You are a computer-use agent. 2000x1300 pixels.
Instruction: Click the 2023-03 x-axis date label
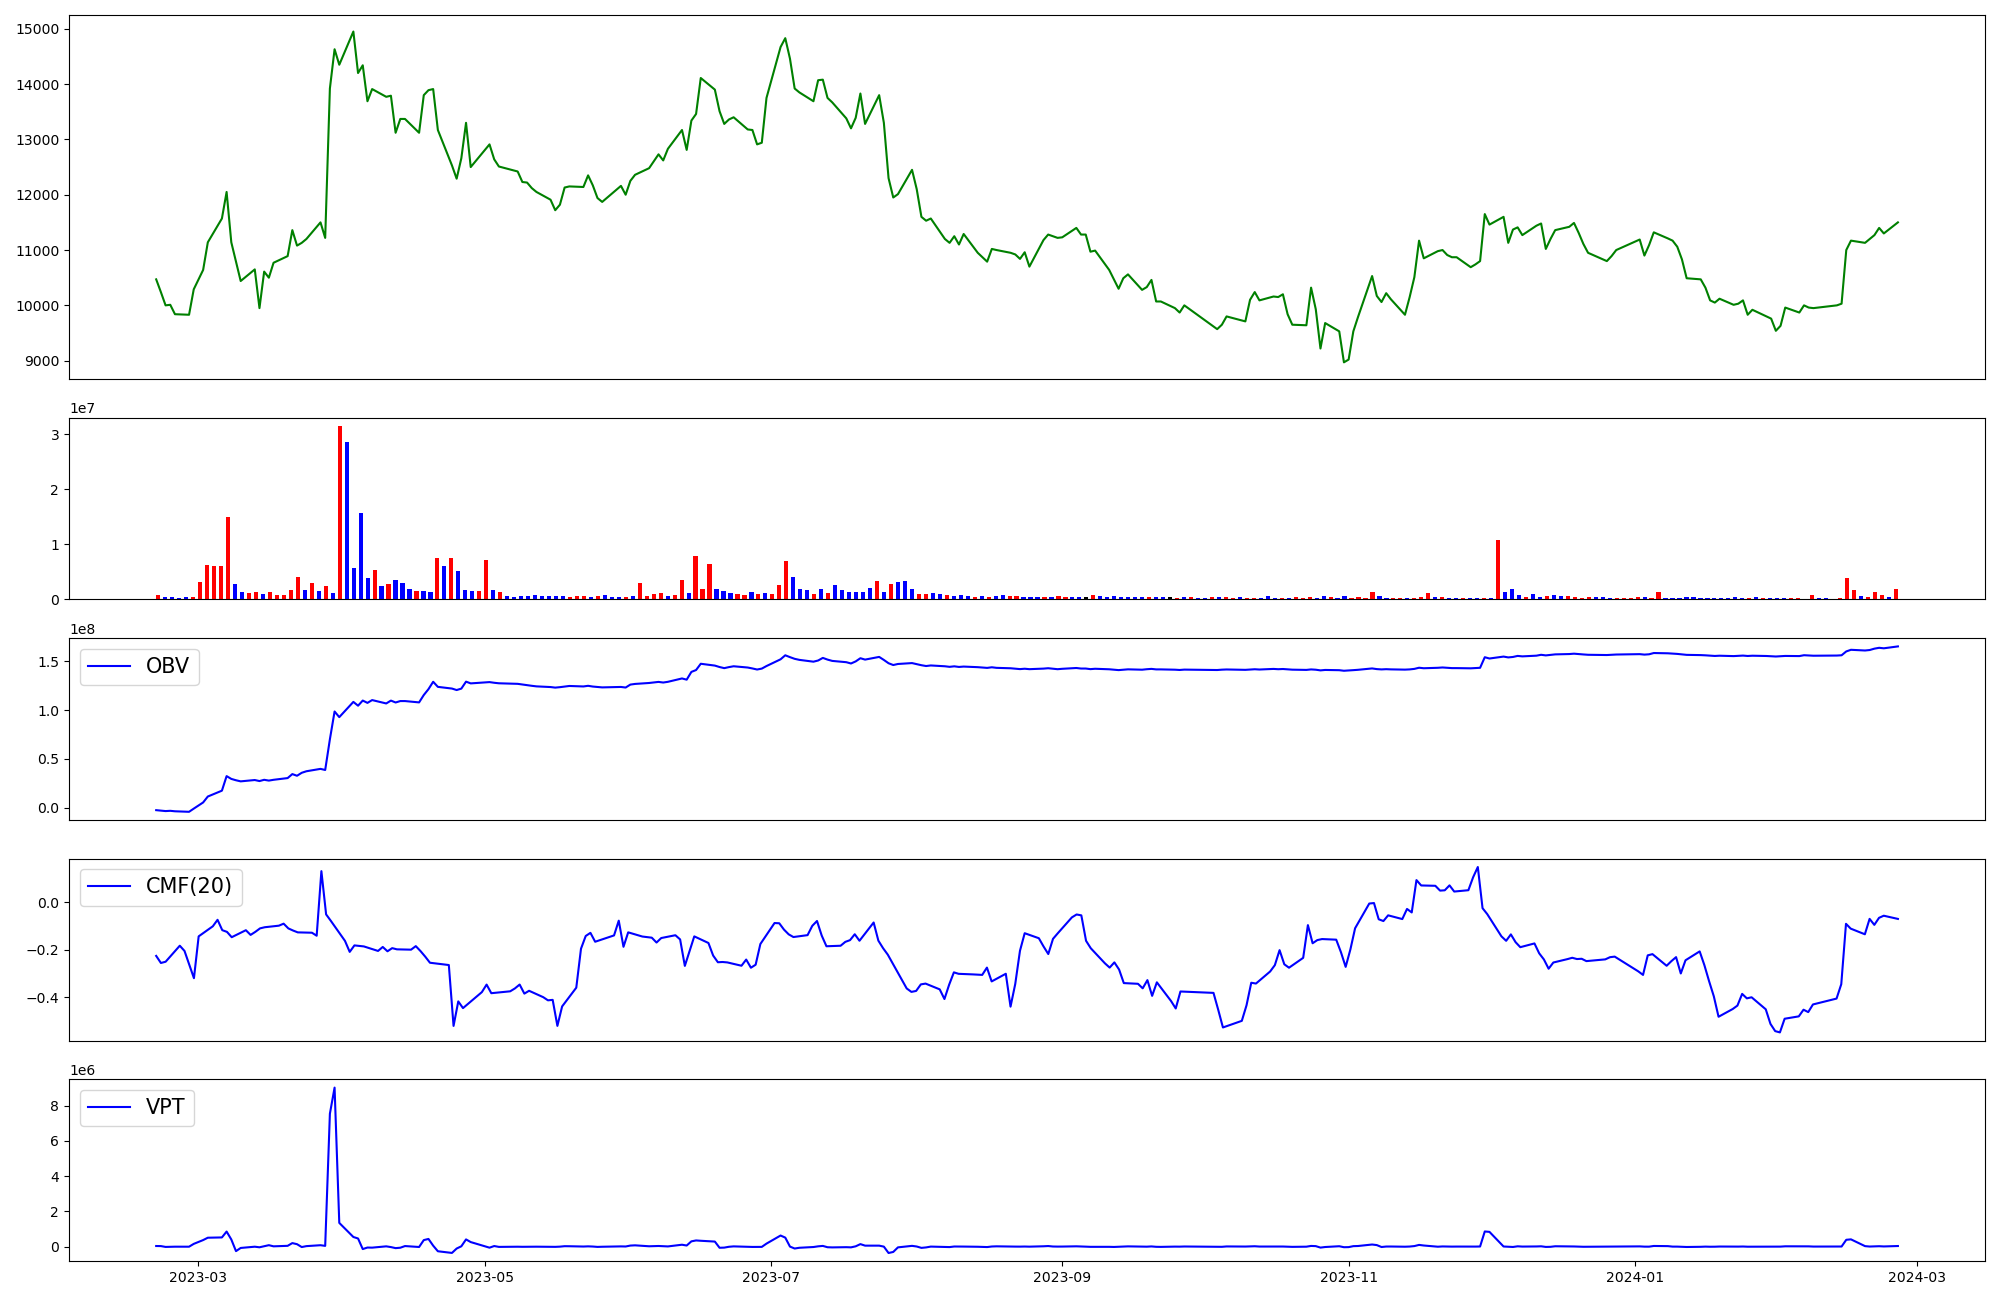coord(198,1277)
